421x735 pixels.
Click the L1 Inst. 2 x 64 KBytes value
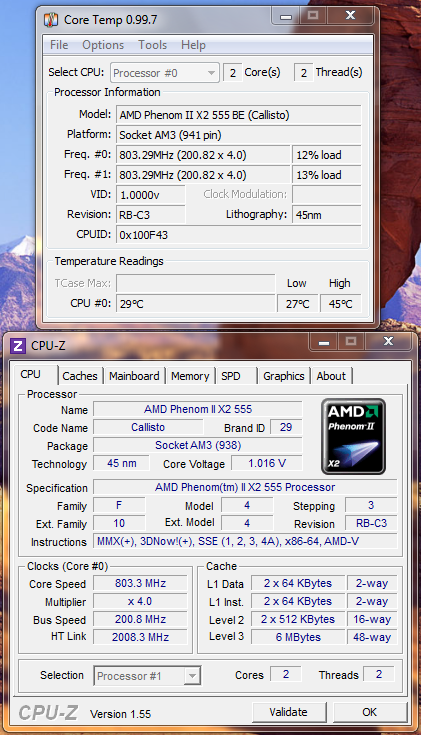point(298,601)
